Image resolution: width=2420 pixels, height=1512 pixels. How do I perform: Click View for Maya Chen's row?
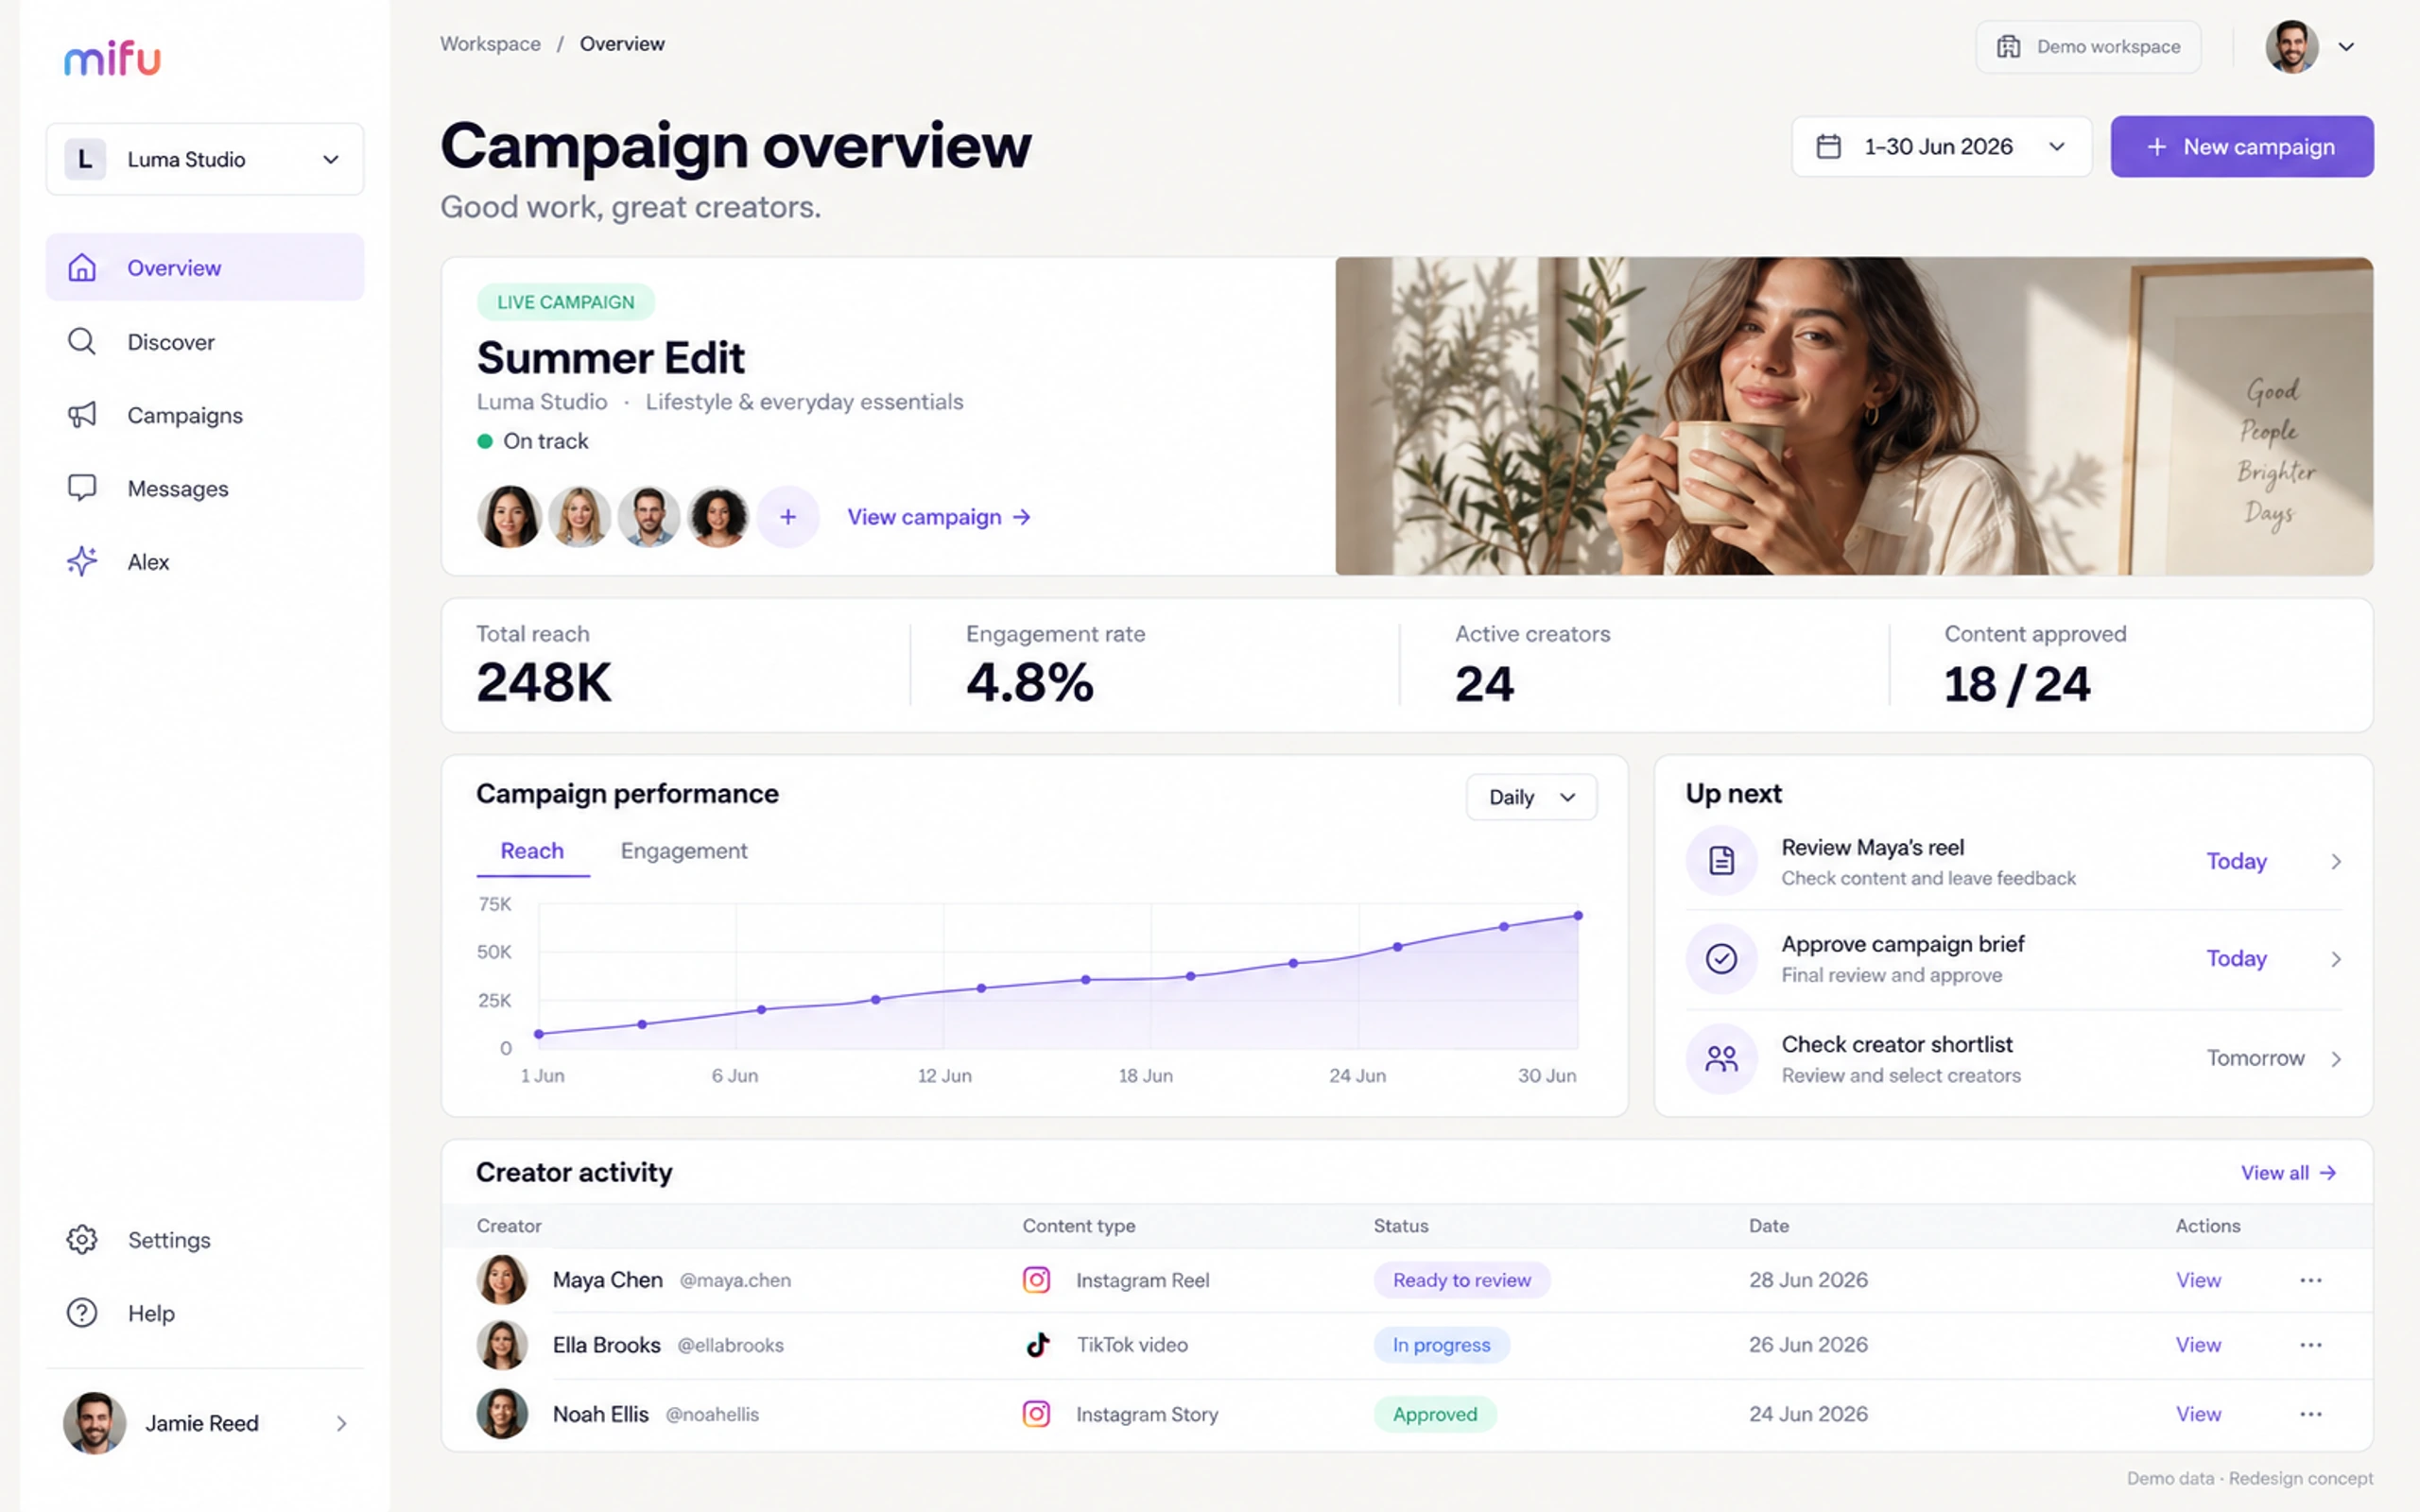[2198, 1279]
